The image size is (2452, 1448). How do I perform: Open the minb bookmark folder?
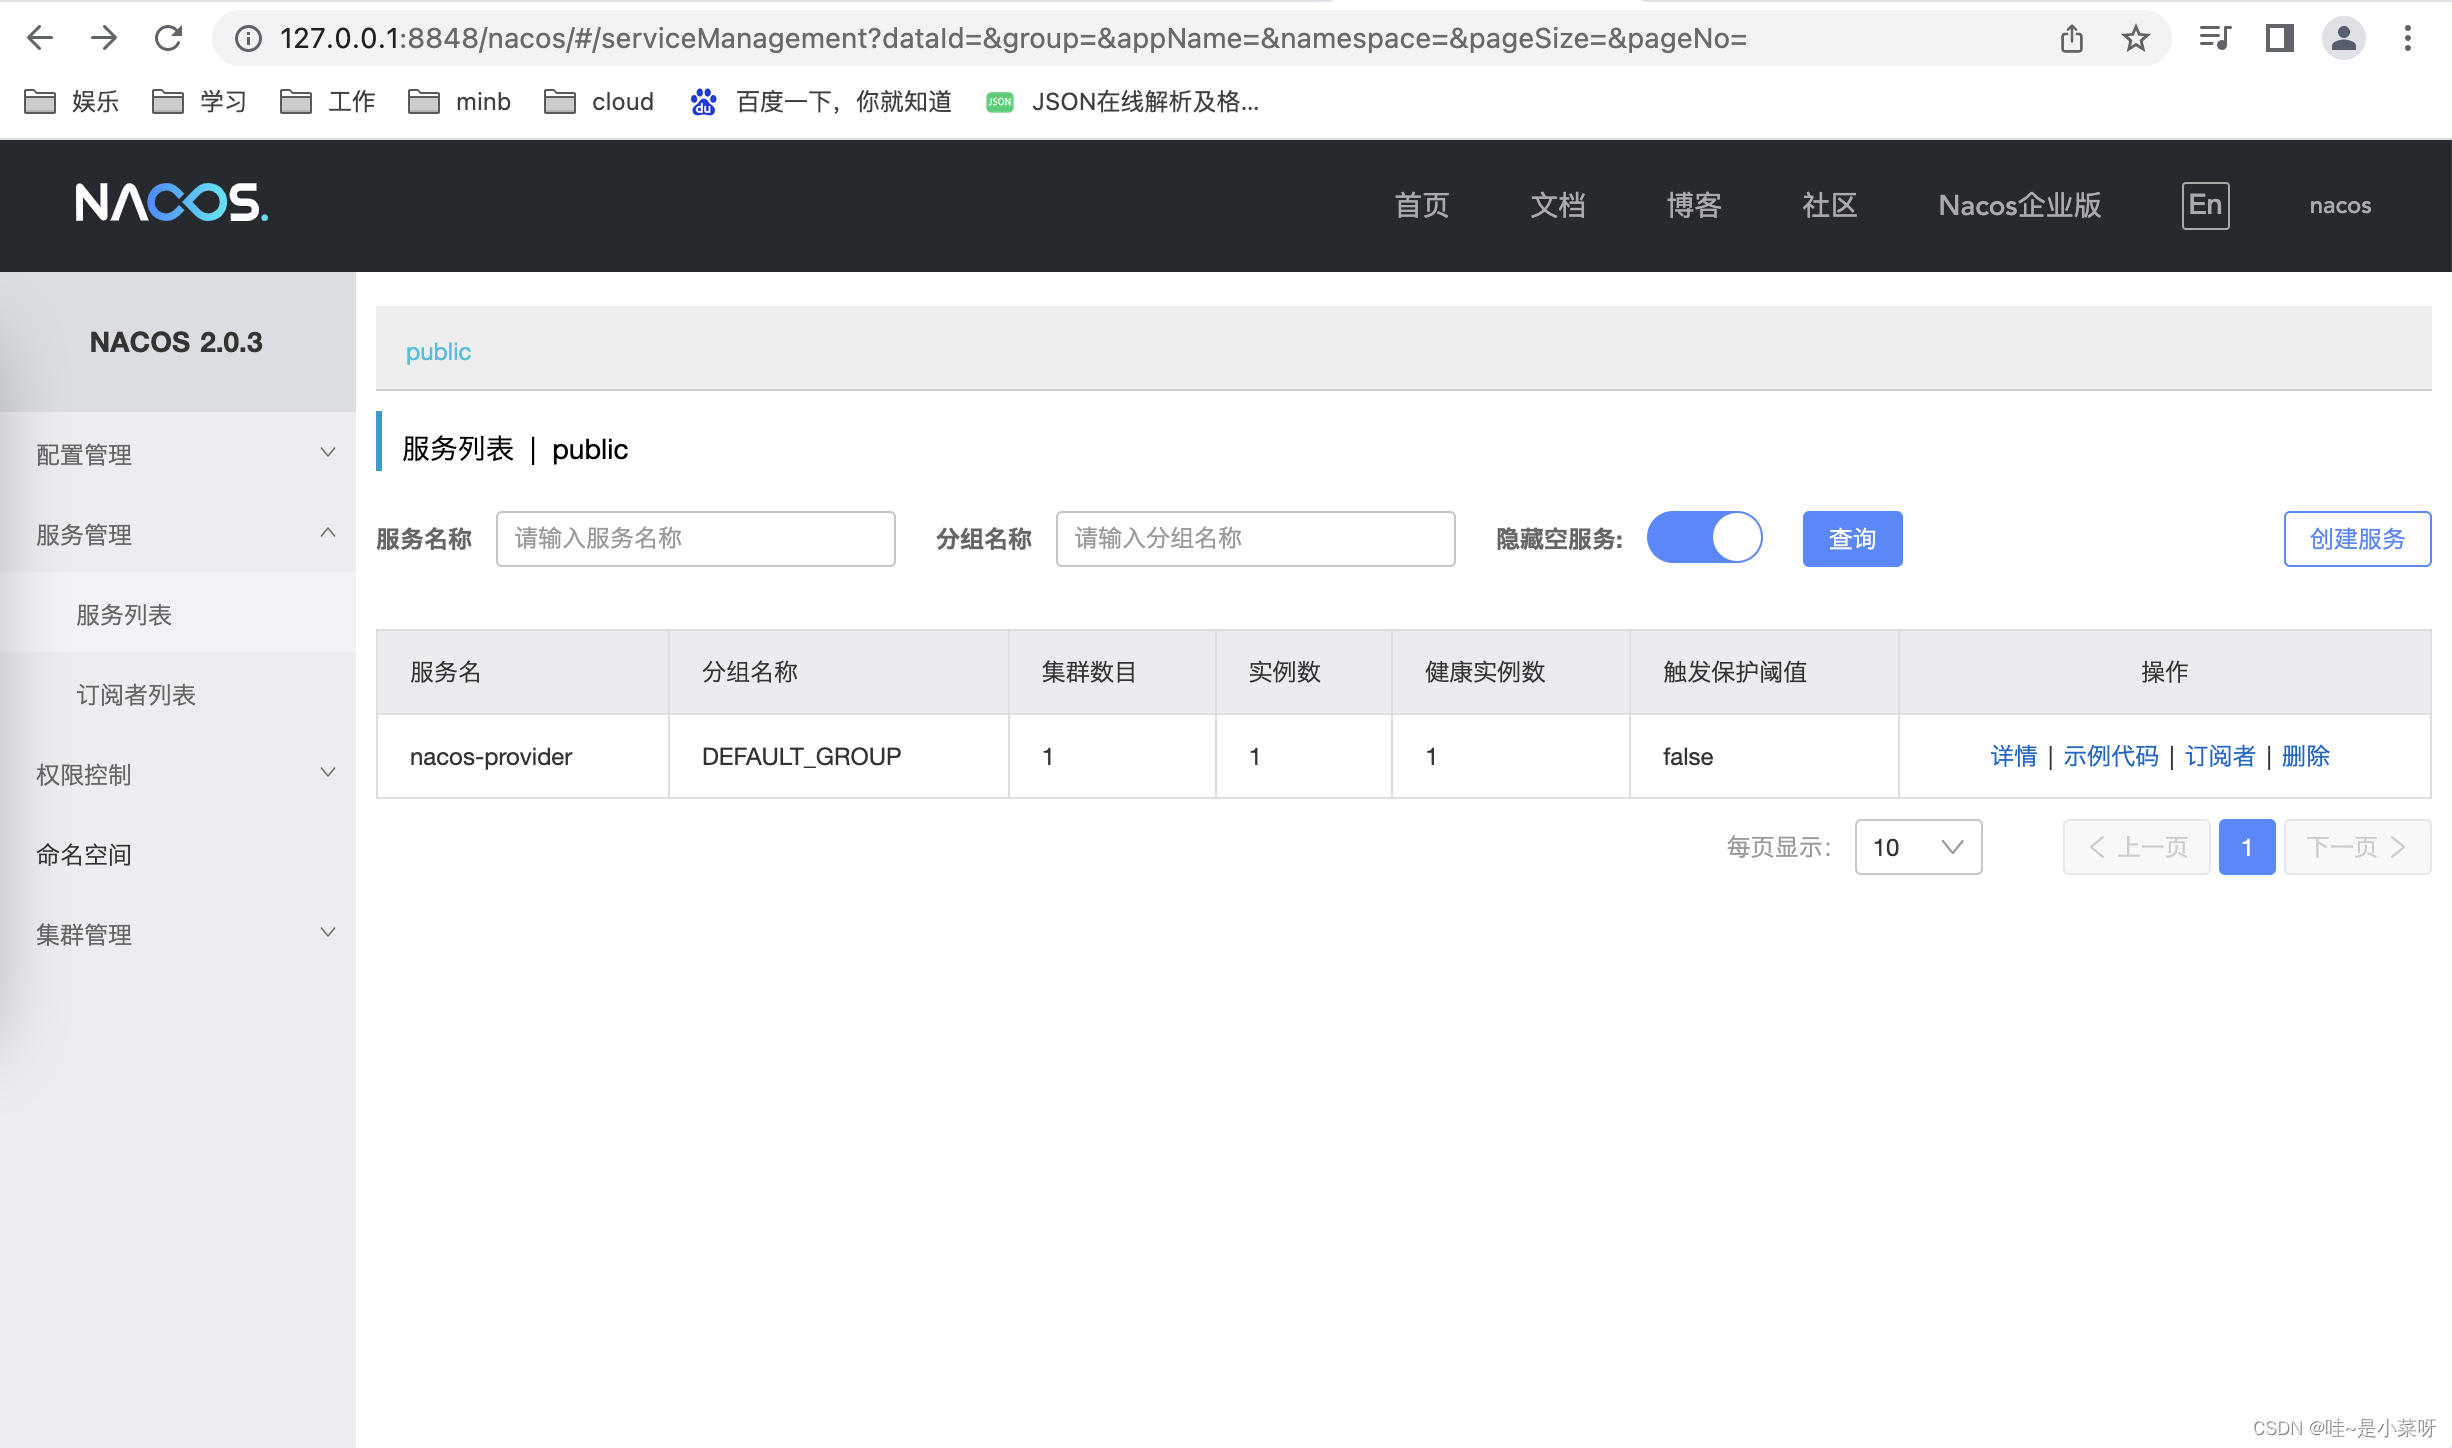(459, 101)
